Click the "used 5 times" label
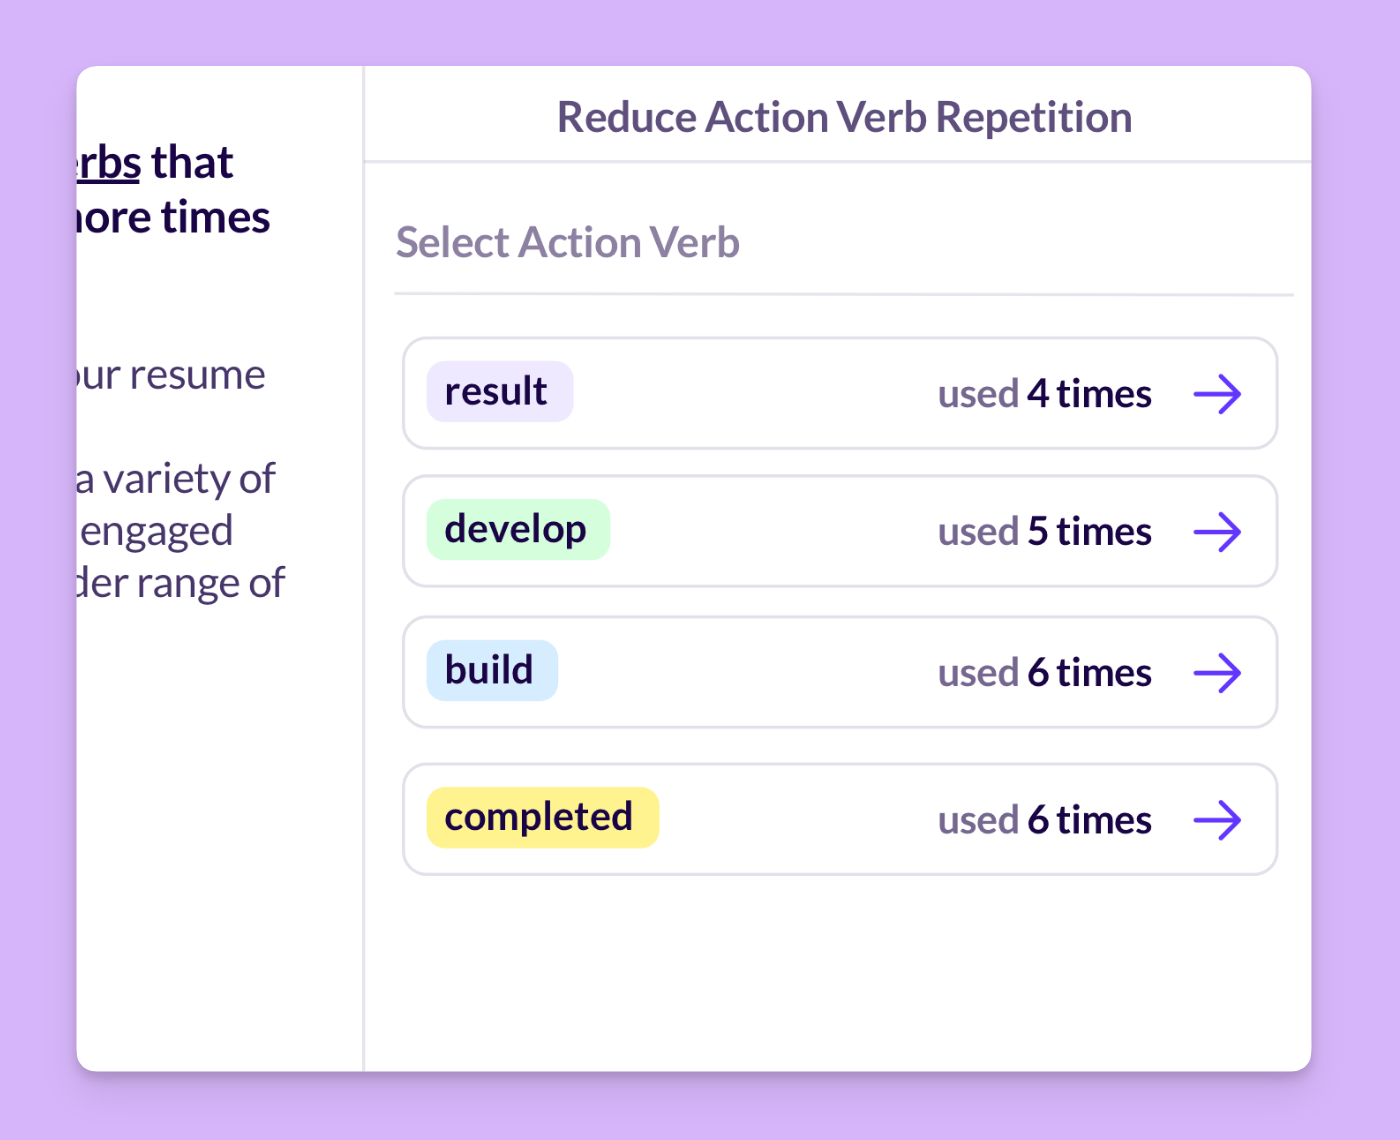Screen dimensions: 1400x1140 click(1044, 532)
